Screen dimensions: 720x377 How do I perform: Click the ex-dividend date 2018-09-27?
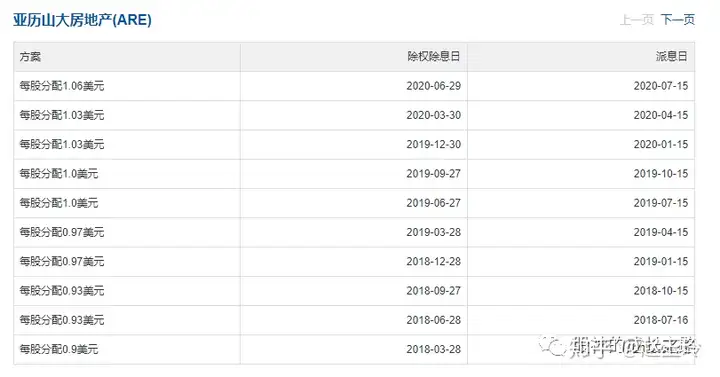433,291
